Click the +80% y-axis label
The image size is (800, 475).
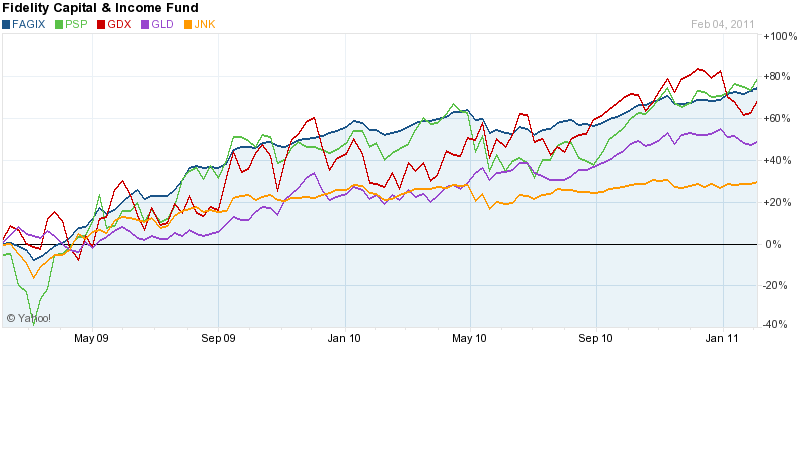click(x=777, y=77)
